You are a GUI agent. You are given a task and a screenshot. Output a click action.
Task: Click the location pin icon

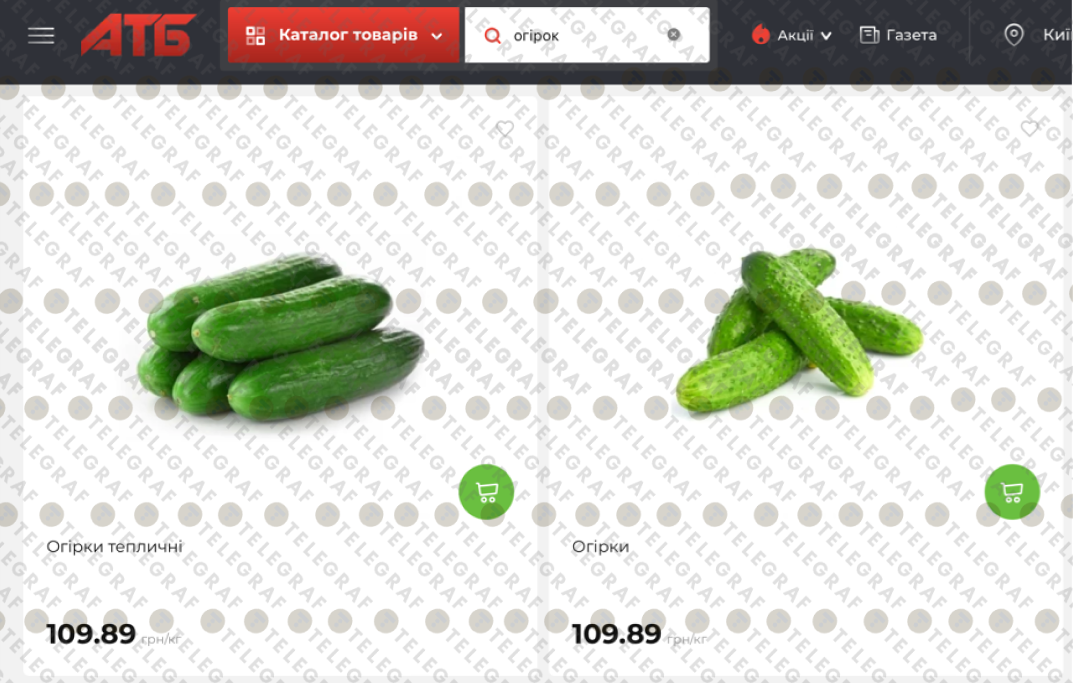pos(1013,34)
